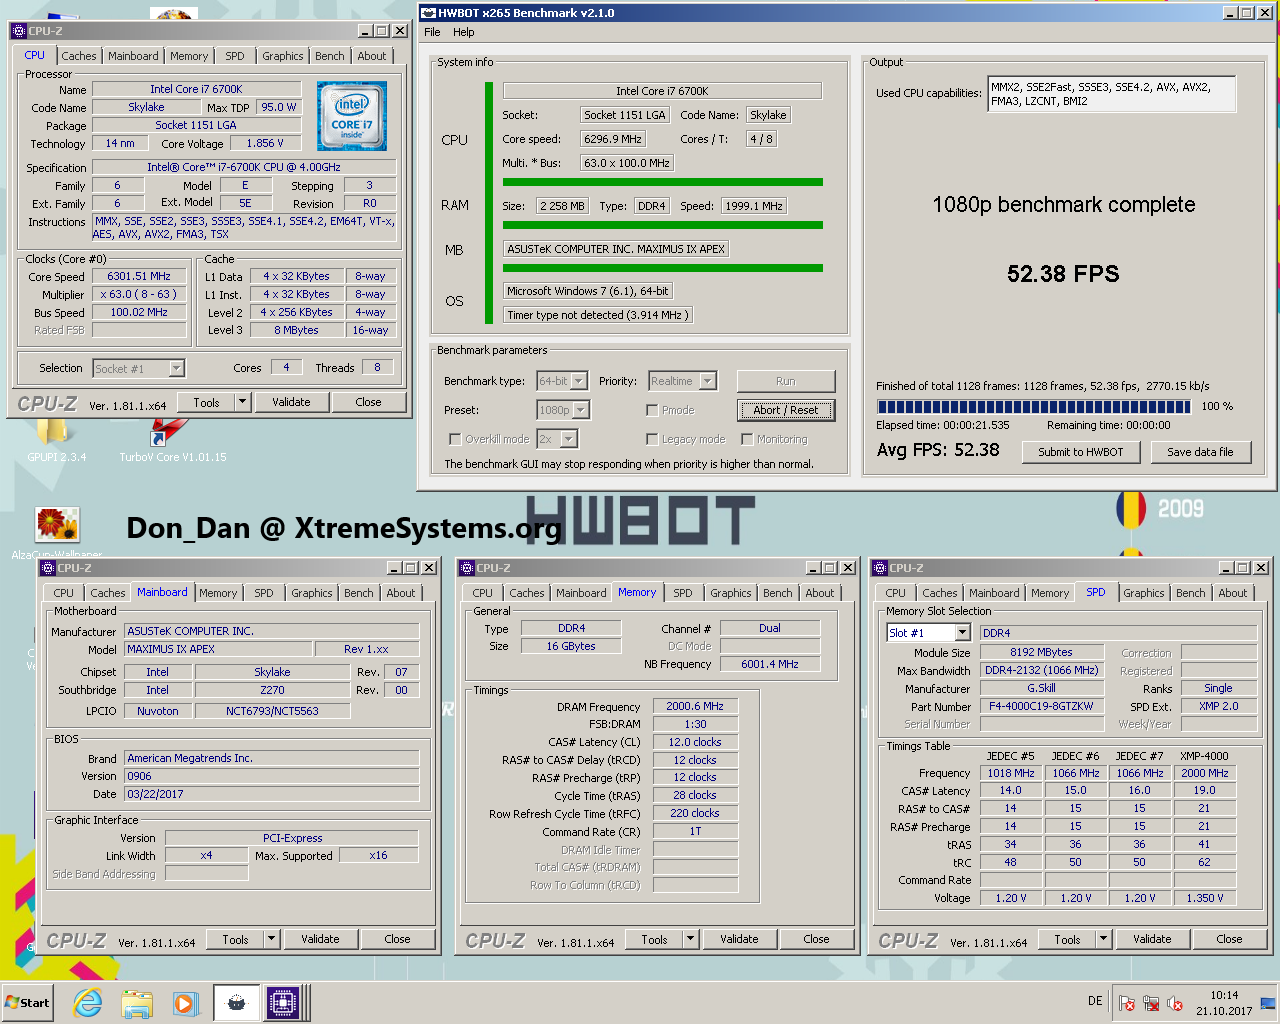Screen dimensions: 1280x1024
Task: Click the green RAM indicator bar
Action: click(663, 225)
